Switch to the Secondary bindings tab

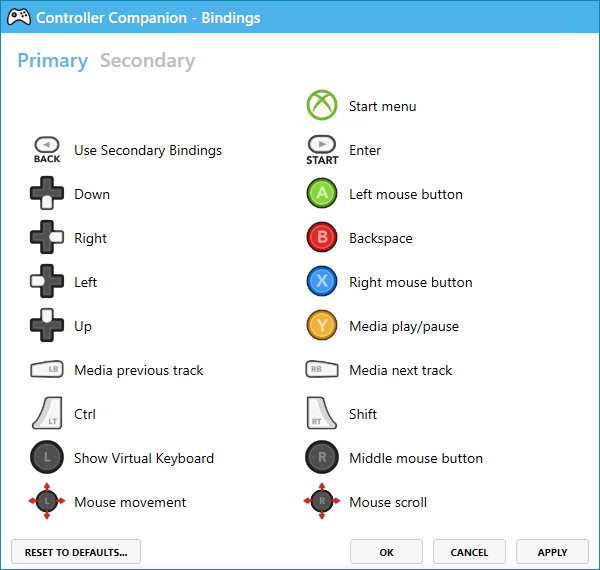[x=147, y=61]
